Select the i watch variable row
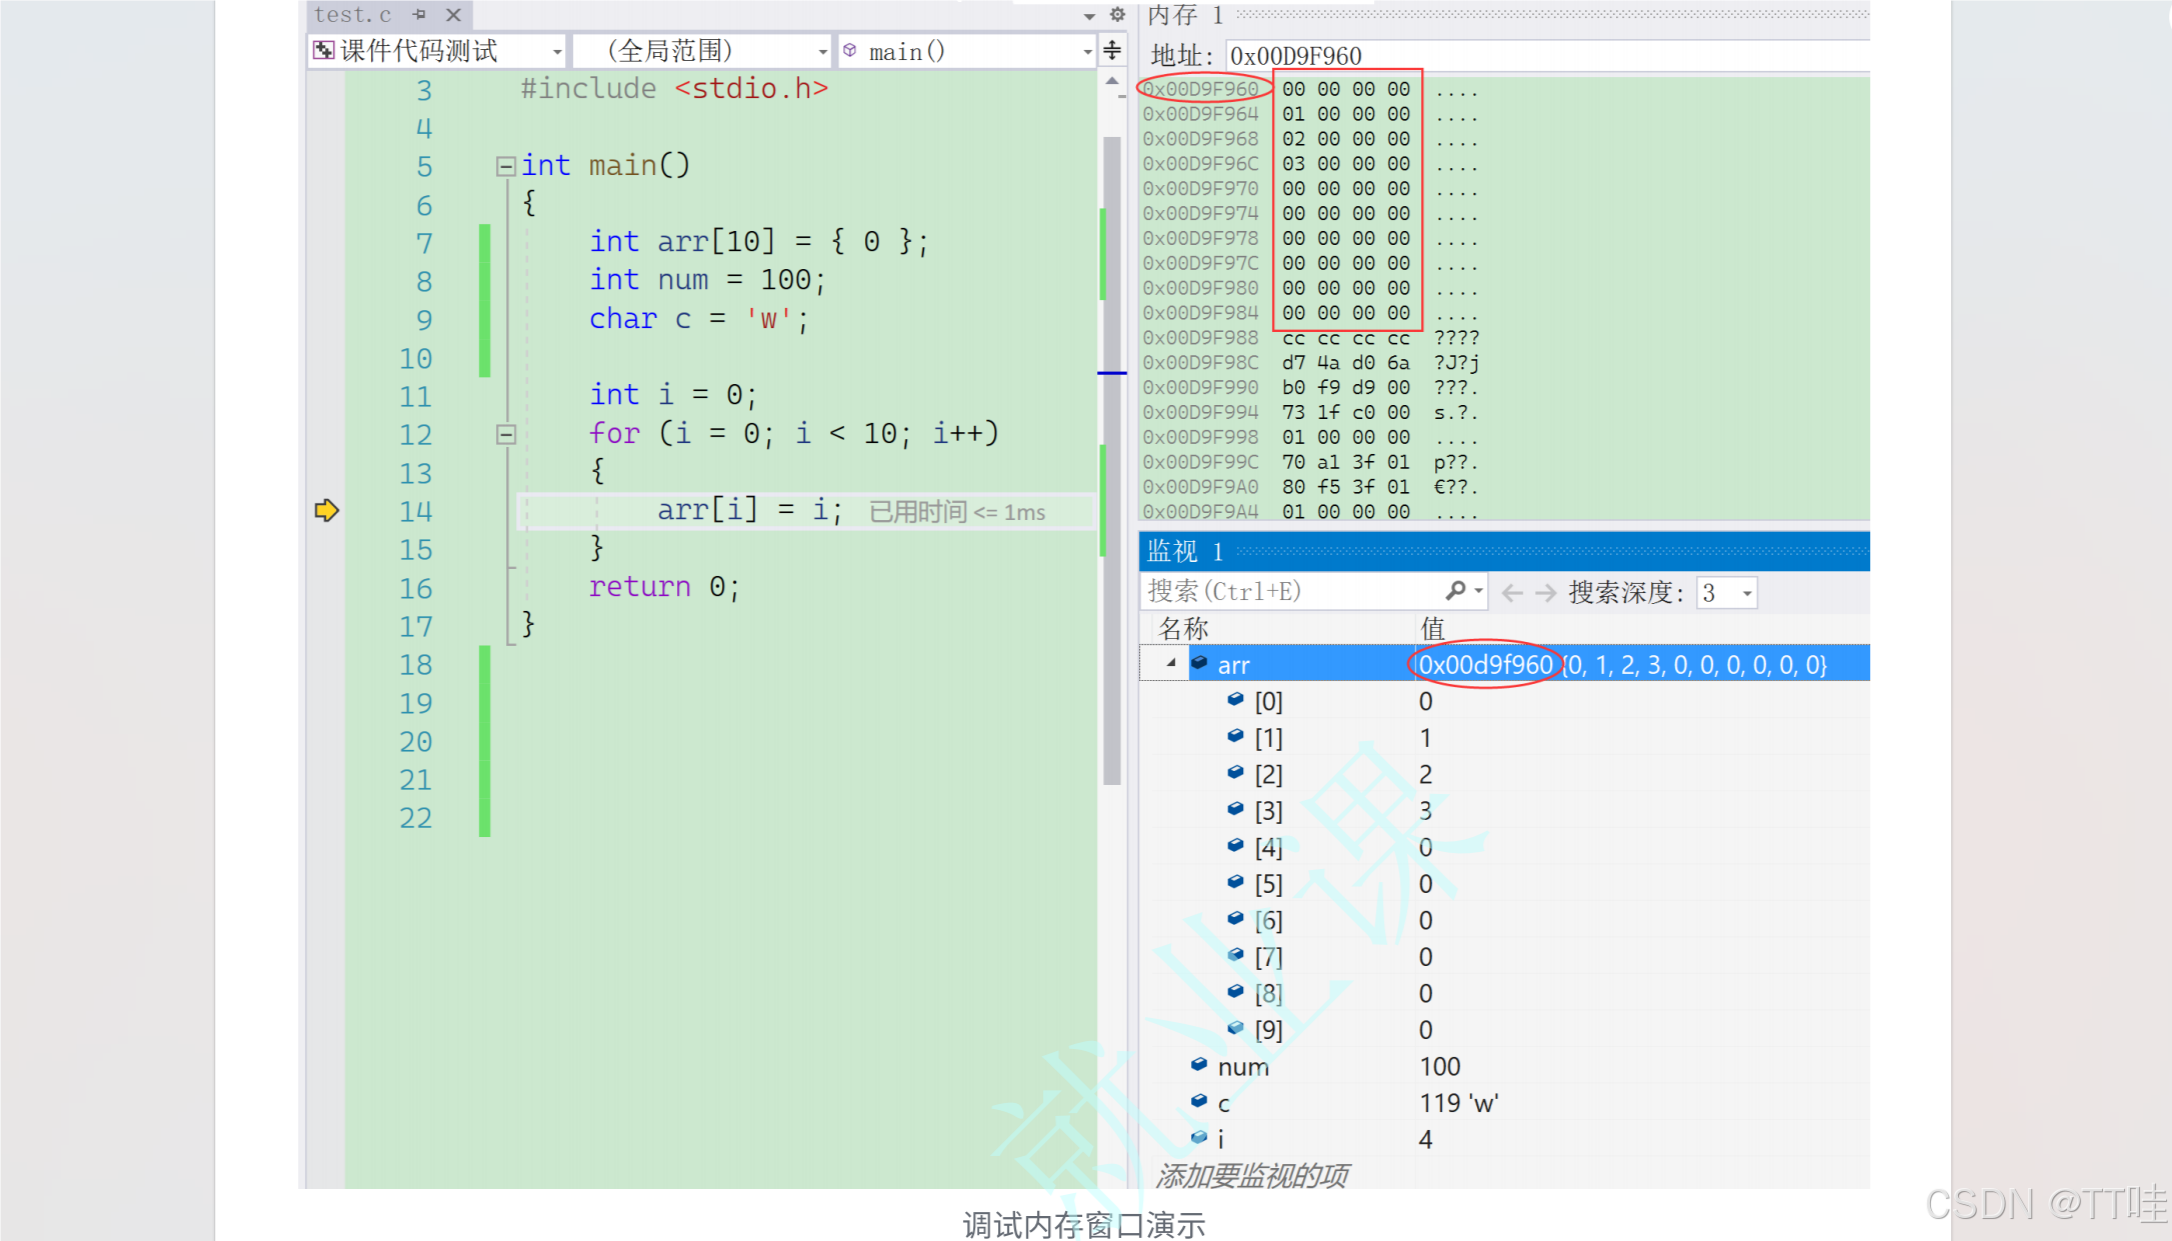Screen dimensions: 2172x1241 1504,1140
